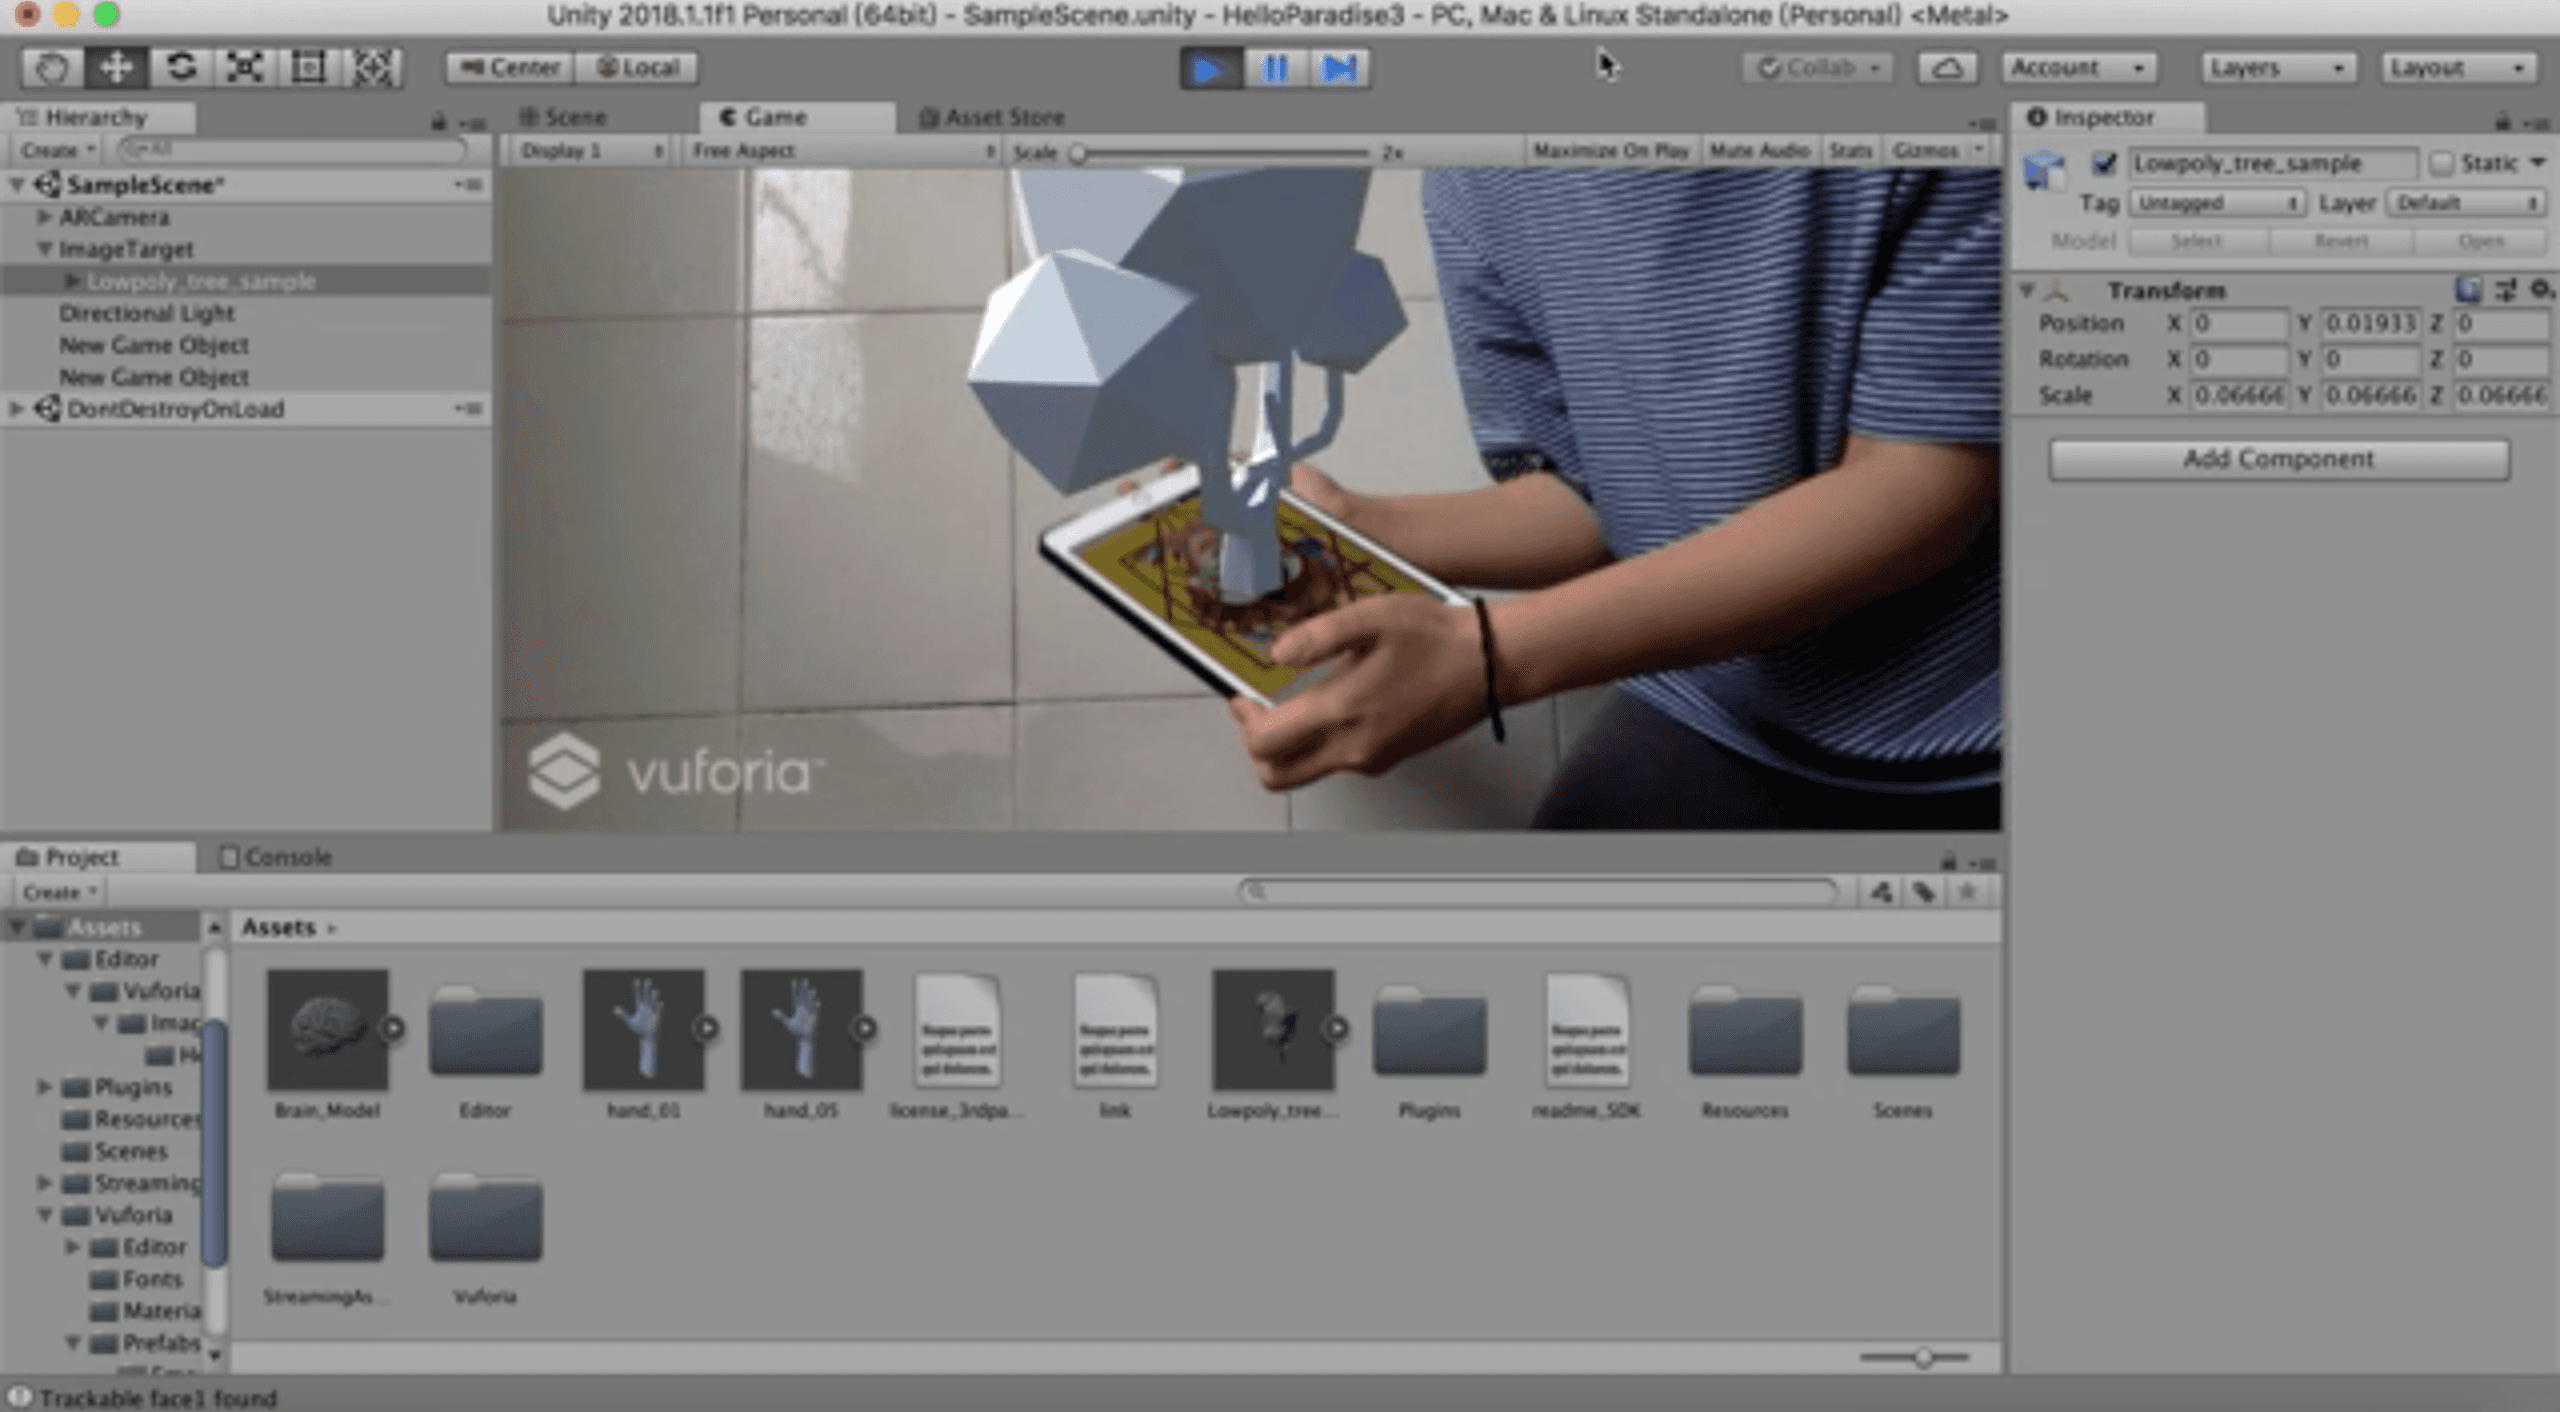Click the Step frame button
The width and height of the screenshot is (2560, 1412).
click(1338, 69)
